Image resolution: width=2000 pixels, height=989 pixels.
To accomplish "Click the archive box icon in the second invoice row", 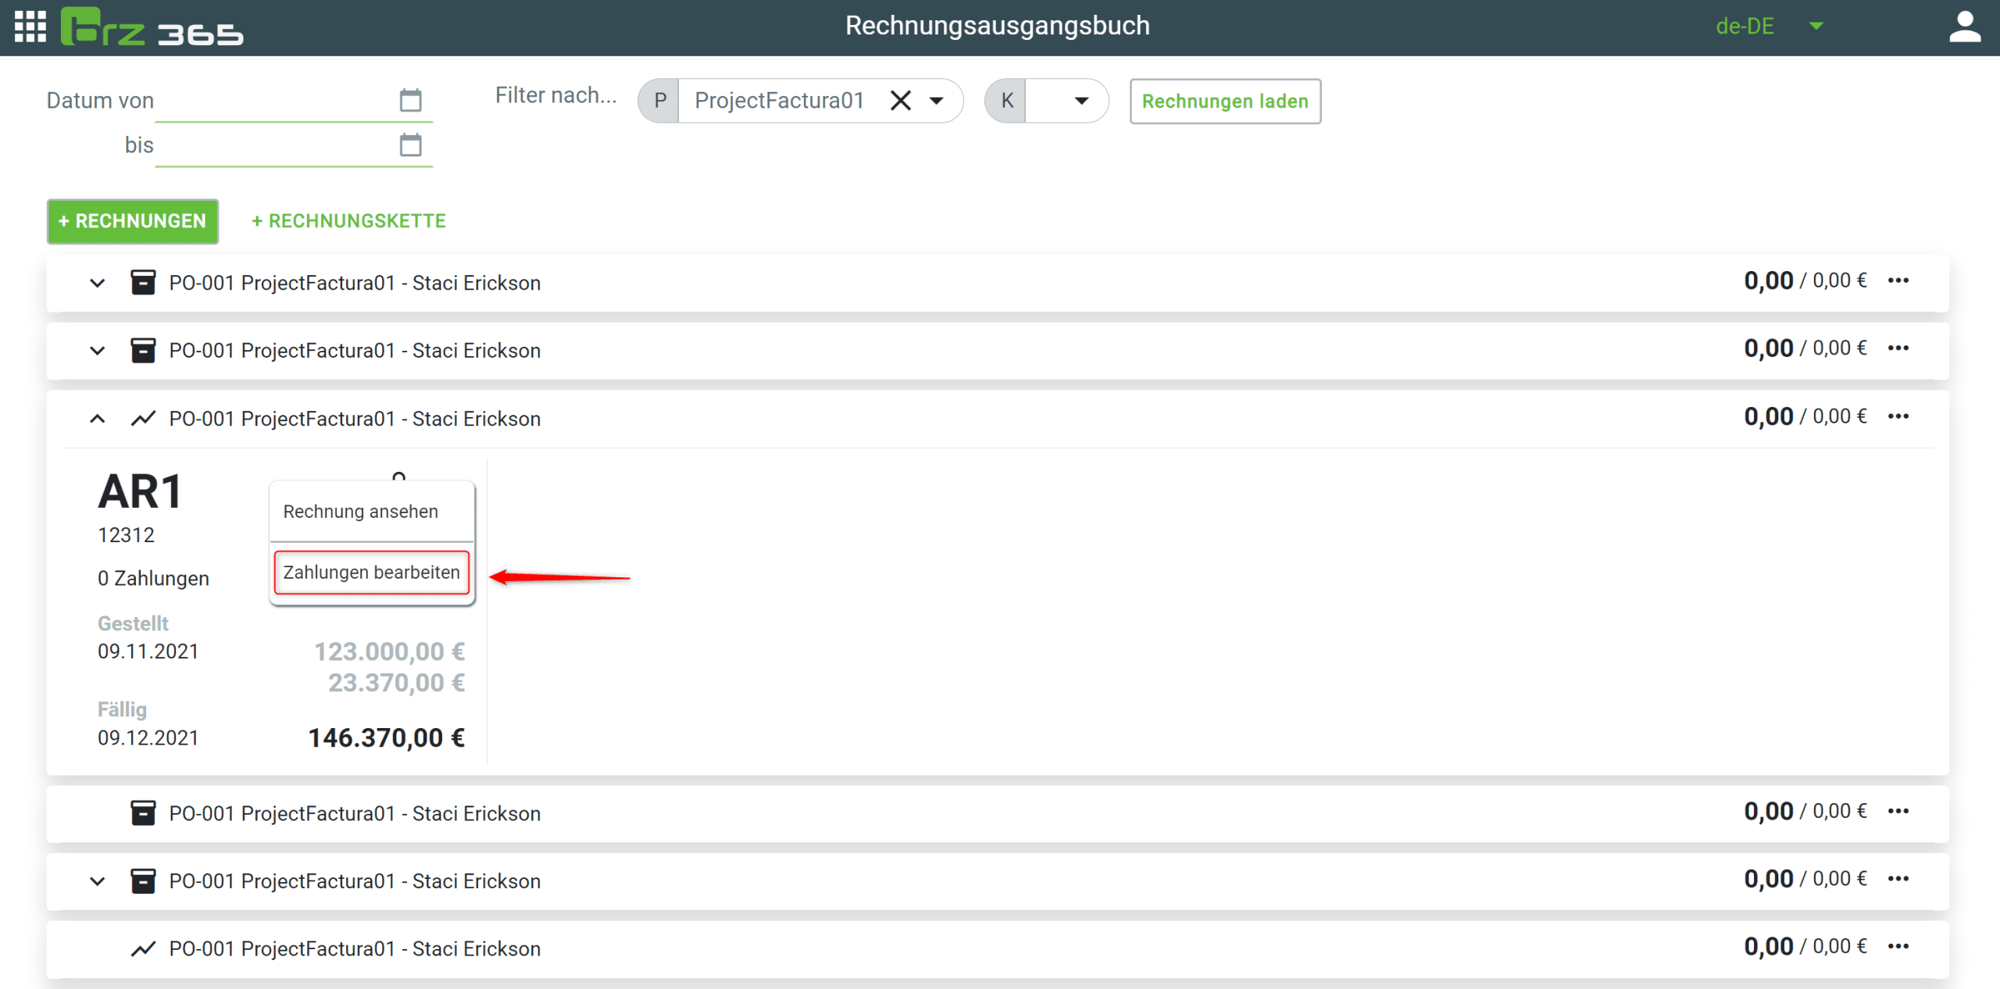I will (143, 350).
